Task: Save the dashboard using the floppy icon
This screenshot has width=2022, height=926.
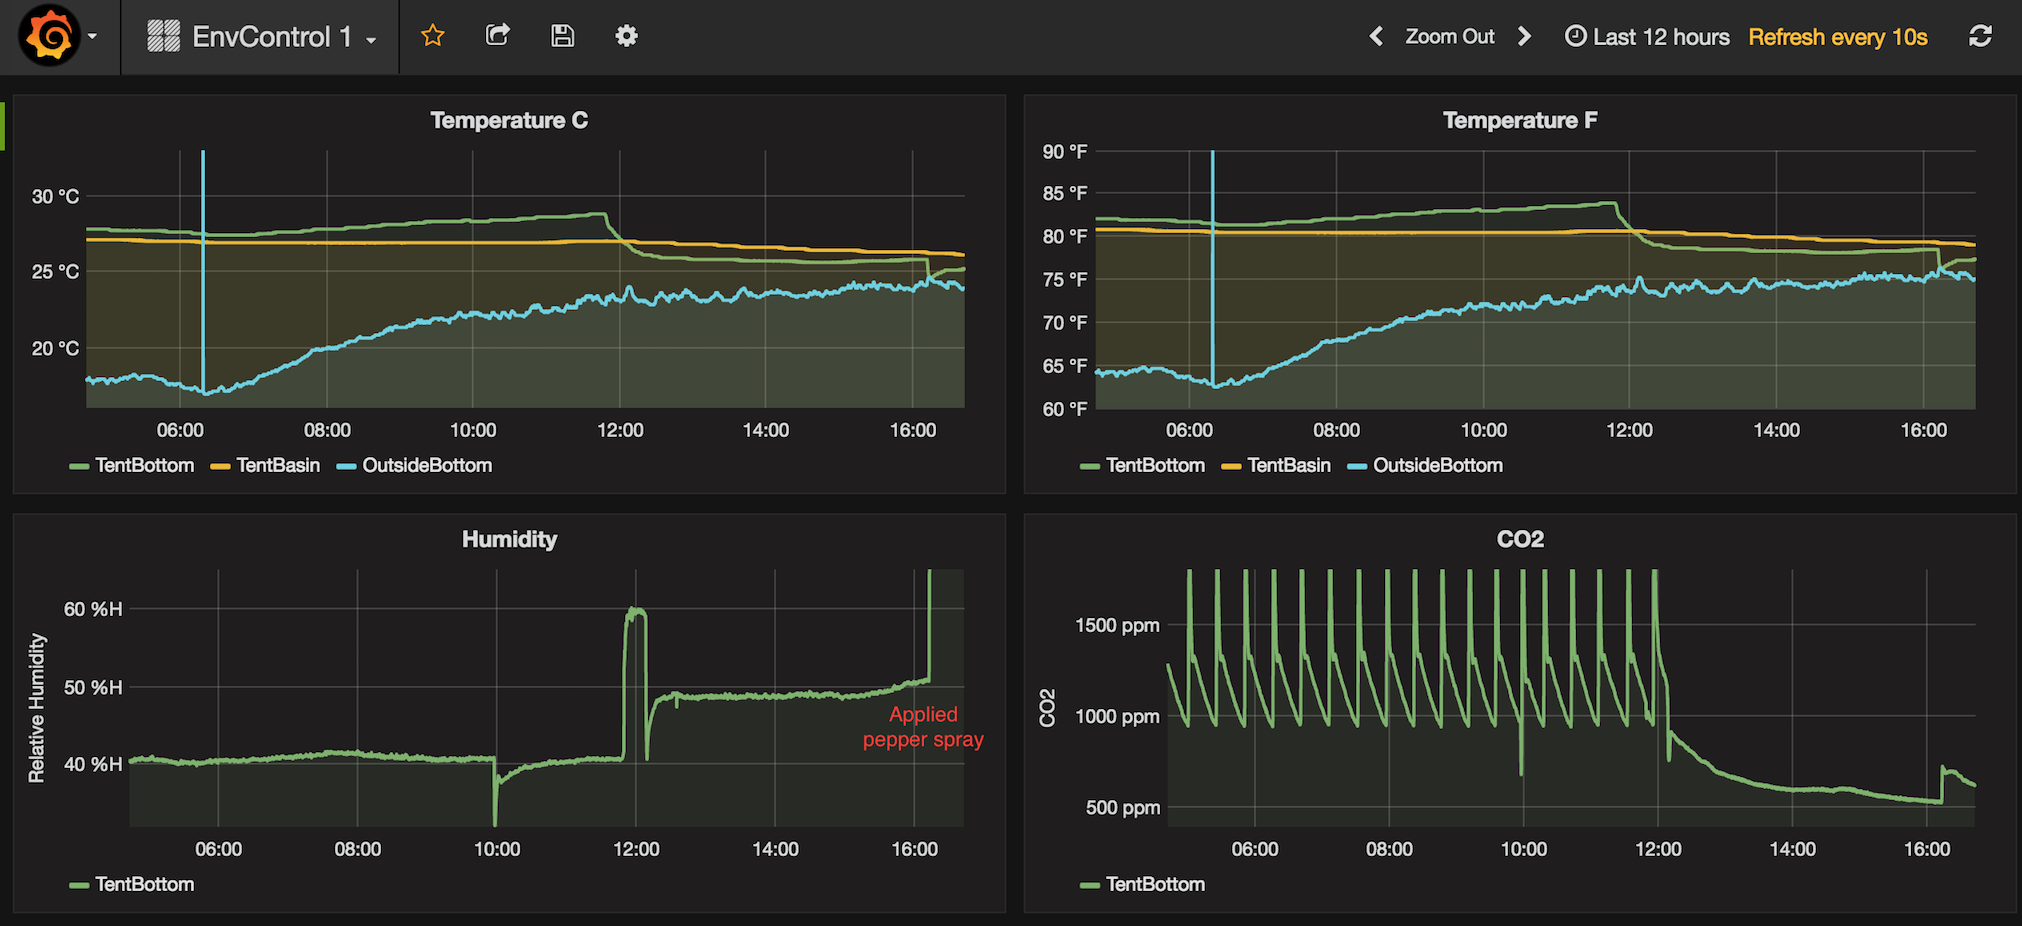Action: pyautogui.click(x=562, y=36)
